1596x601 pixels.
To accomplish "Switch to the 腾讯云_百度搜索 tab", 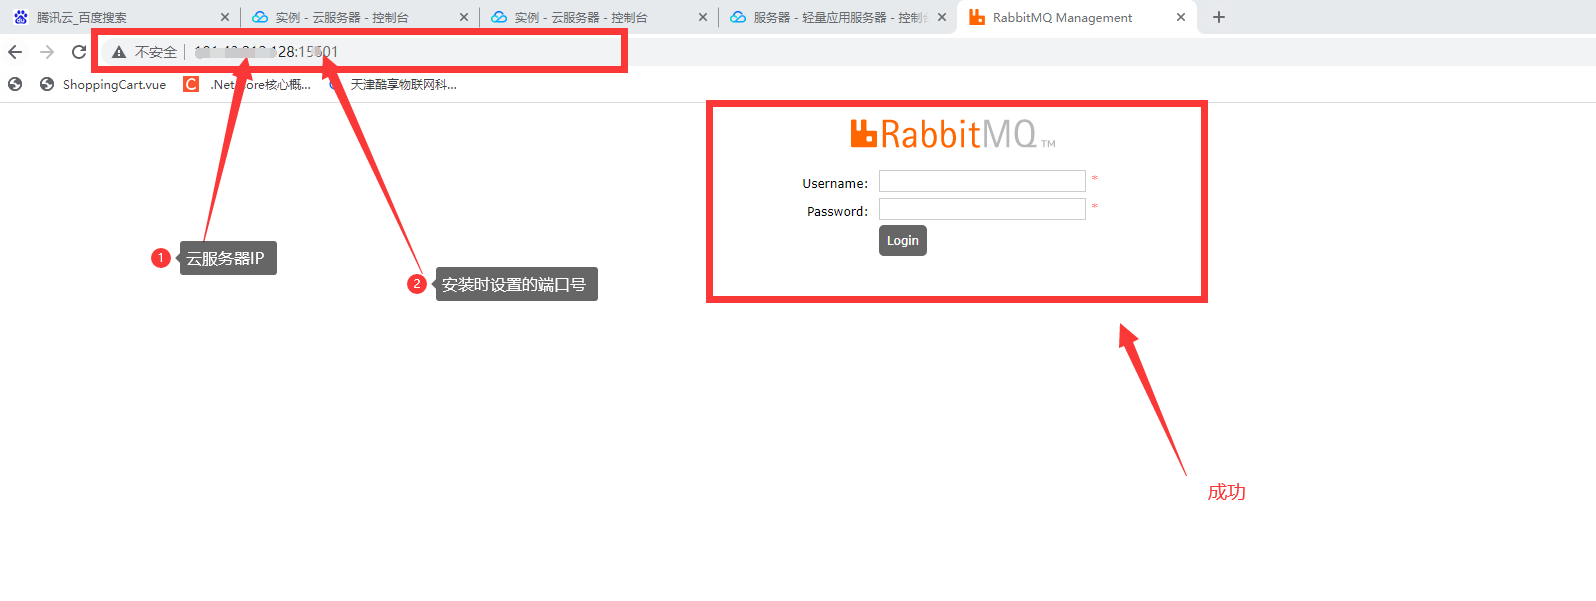I will 120,17.
